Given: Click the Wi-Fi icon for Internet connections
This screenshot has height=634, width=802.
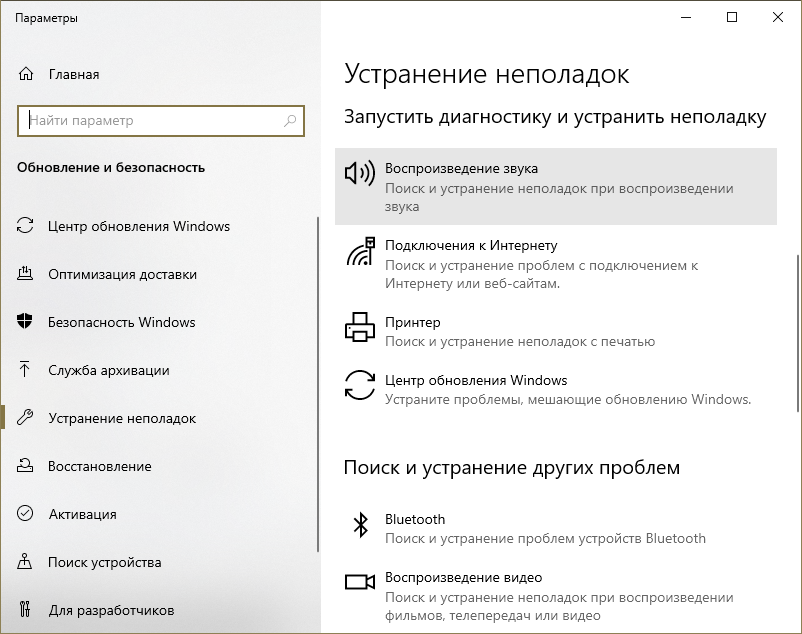Looking at the screenshot, I should 359,252.
